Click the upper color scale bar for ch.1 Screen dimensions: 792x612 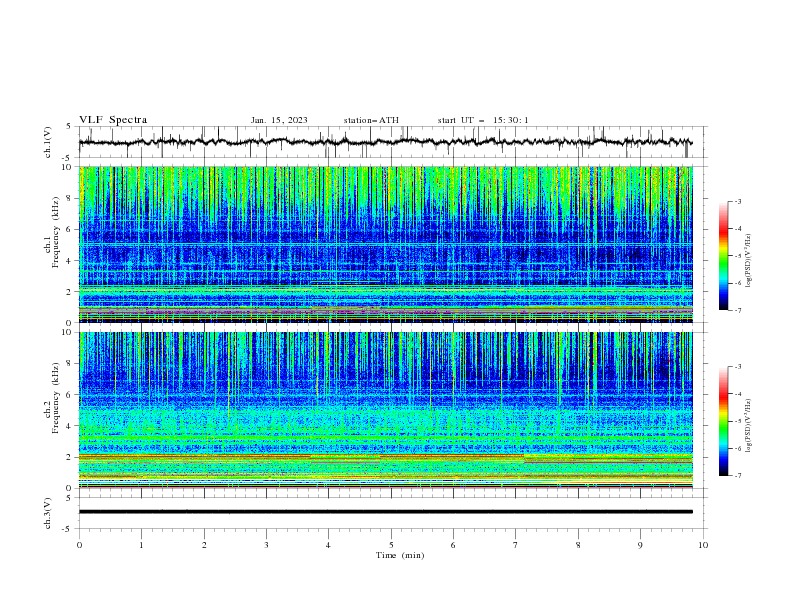coord(723,255)
